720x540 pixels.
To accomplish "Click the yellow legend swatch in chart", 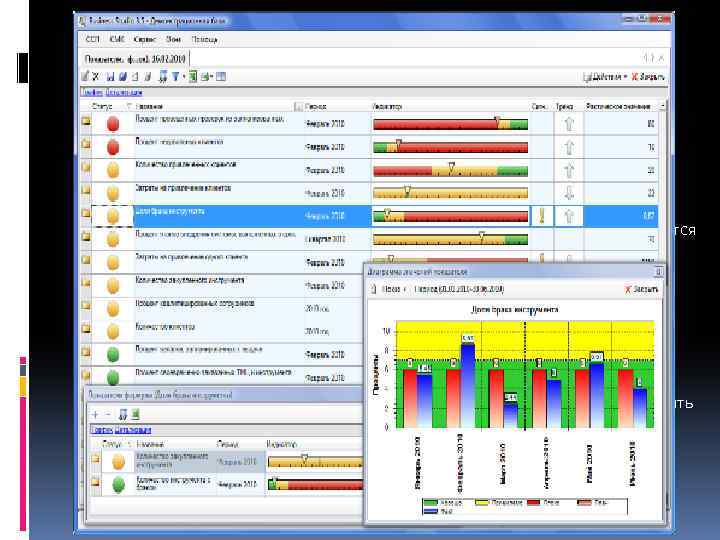I will pos(482,502).
